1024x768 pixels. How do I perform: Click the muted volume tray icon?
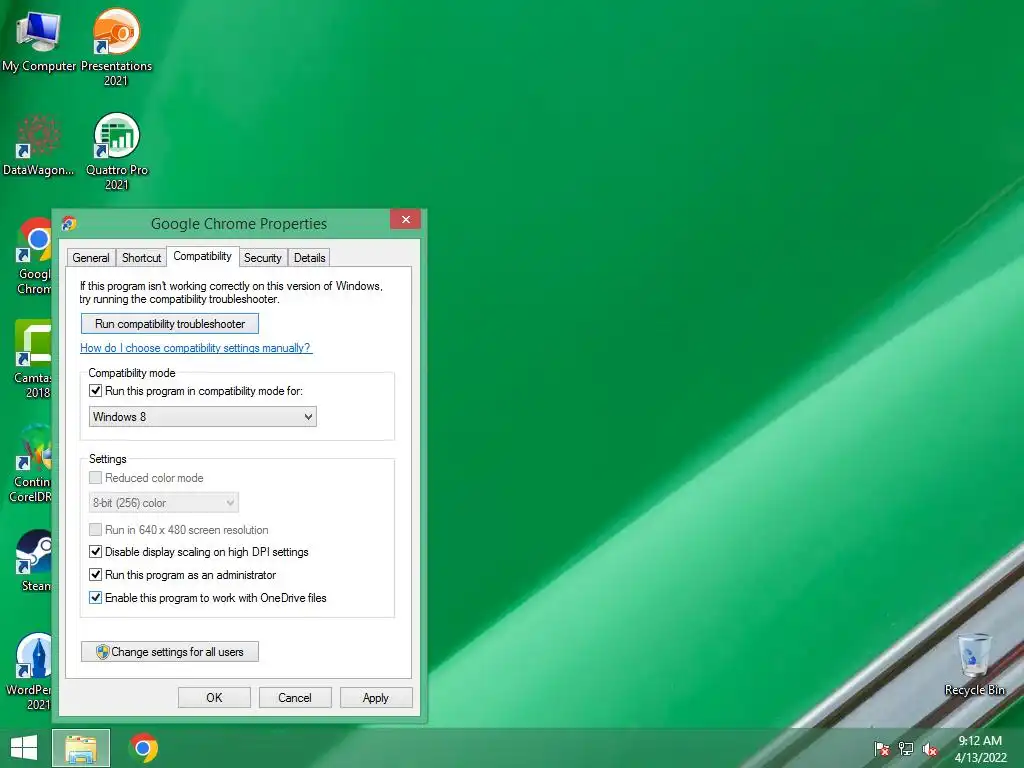(930, 749)
